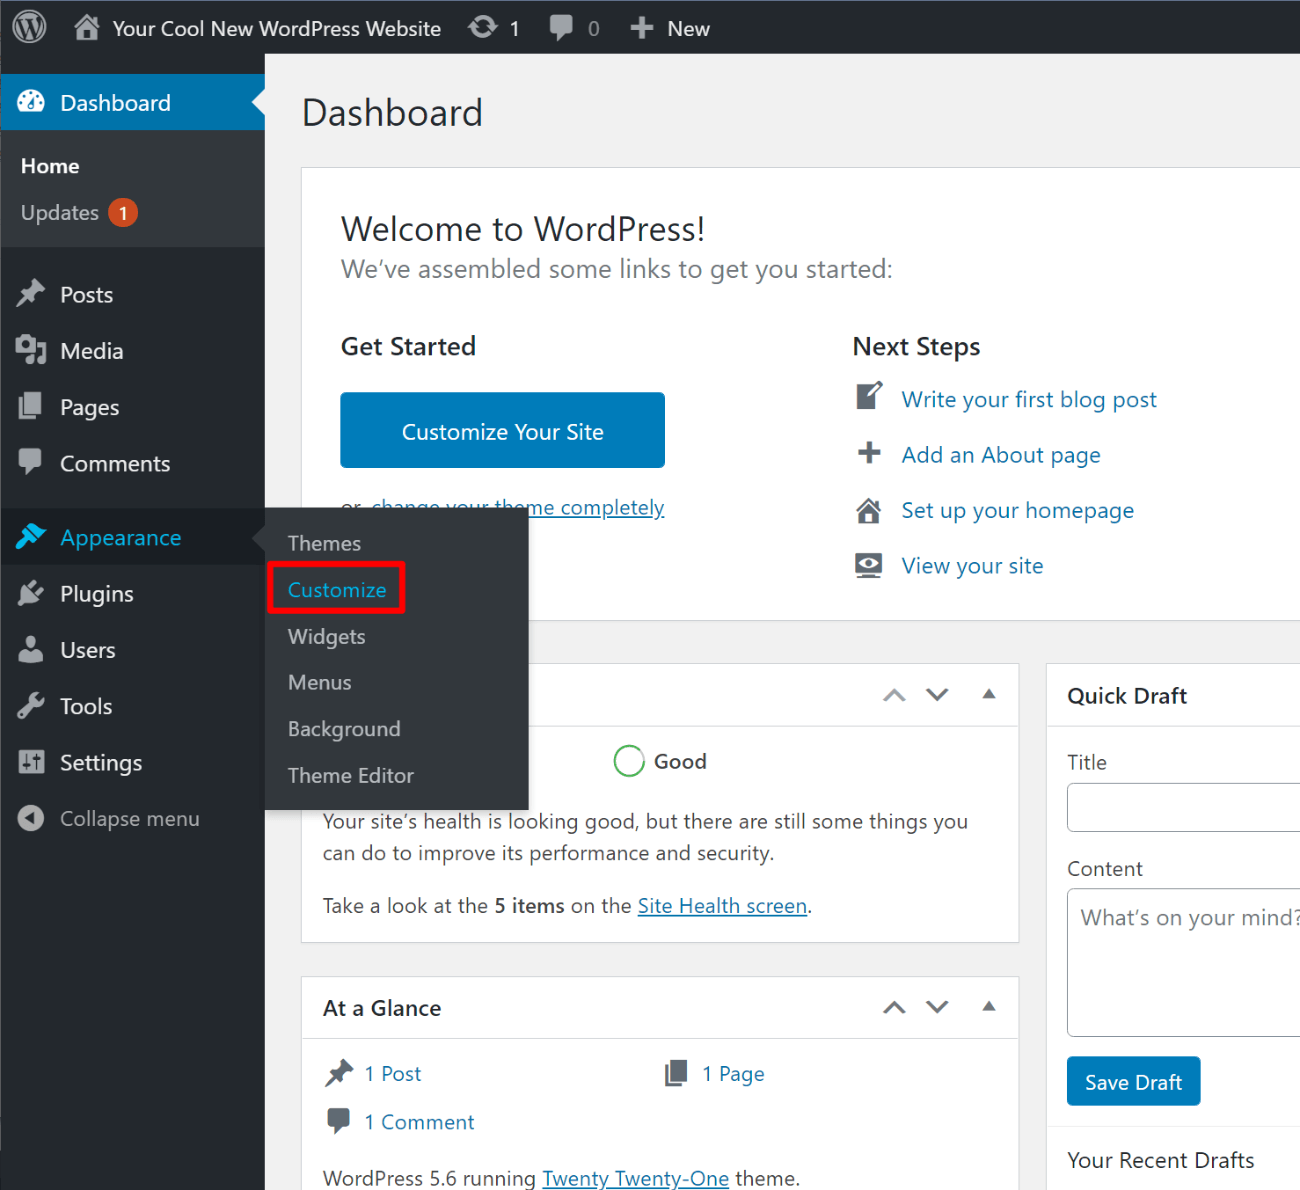The width and height of the screenshot is (1300, 1190).
Task: Click the plus icon beside Add an About page
Action: pyautogui.click(x=869, y=453)
